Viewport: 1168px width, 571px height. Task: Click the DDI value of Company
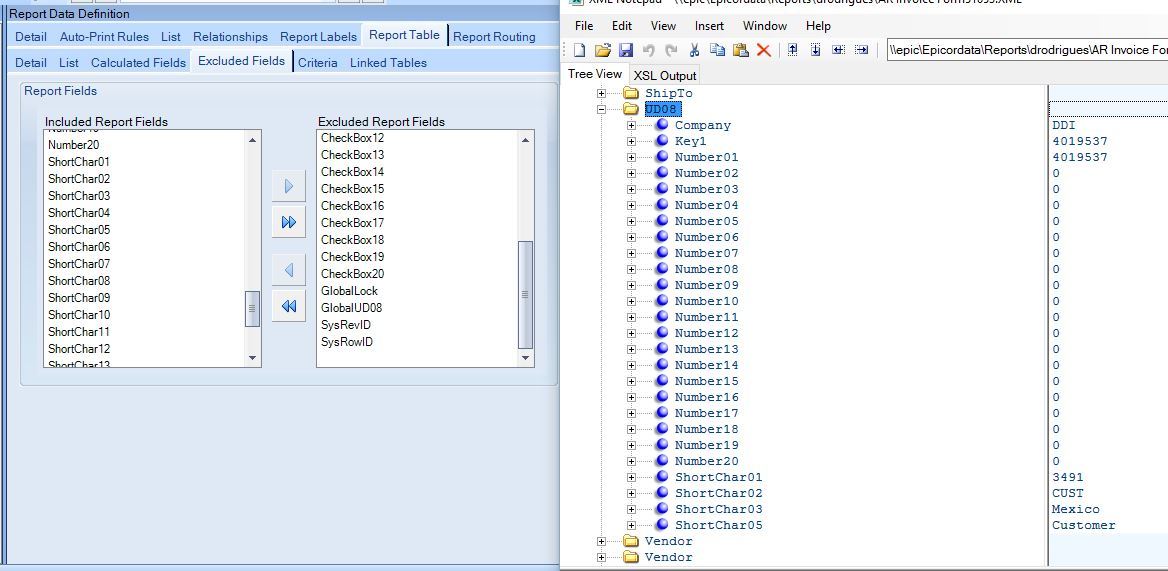[1064, 125]
